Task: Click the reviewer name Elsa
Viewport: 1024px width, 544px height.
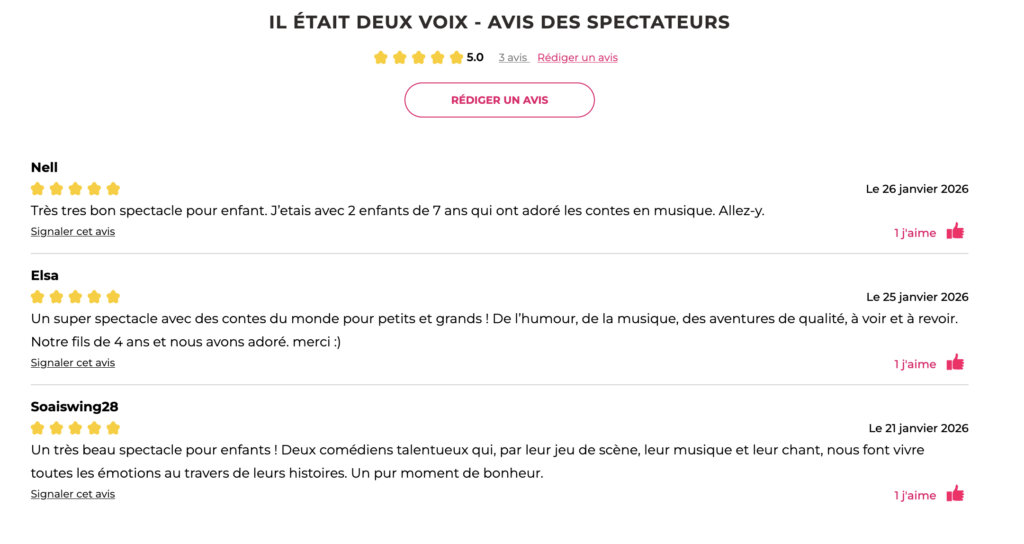Action: 45,276
